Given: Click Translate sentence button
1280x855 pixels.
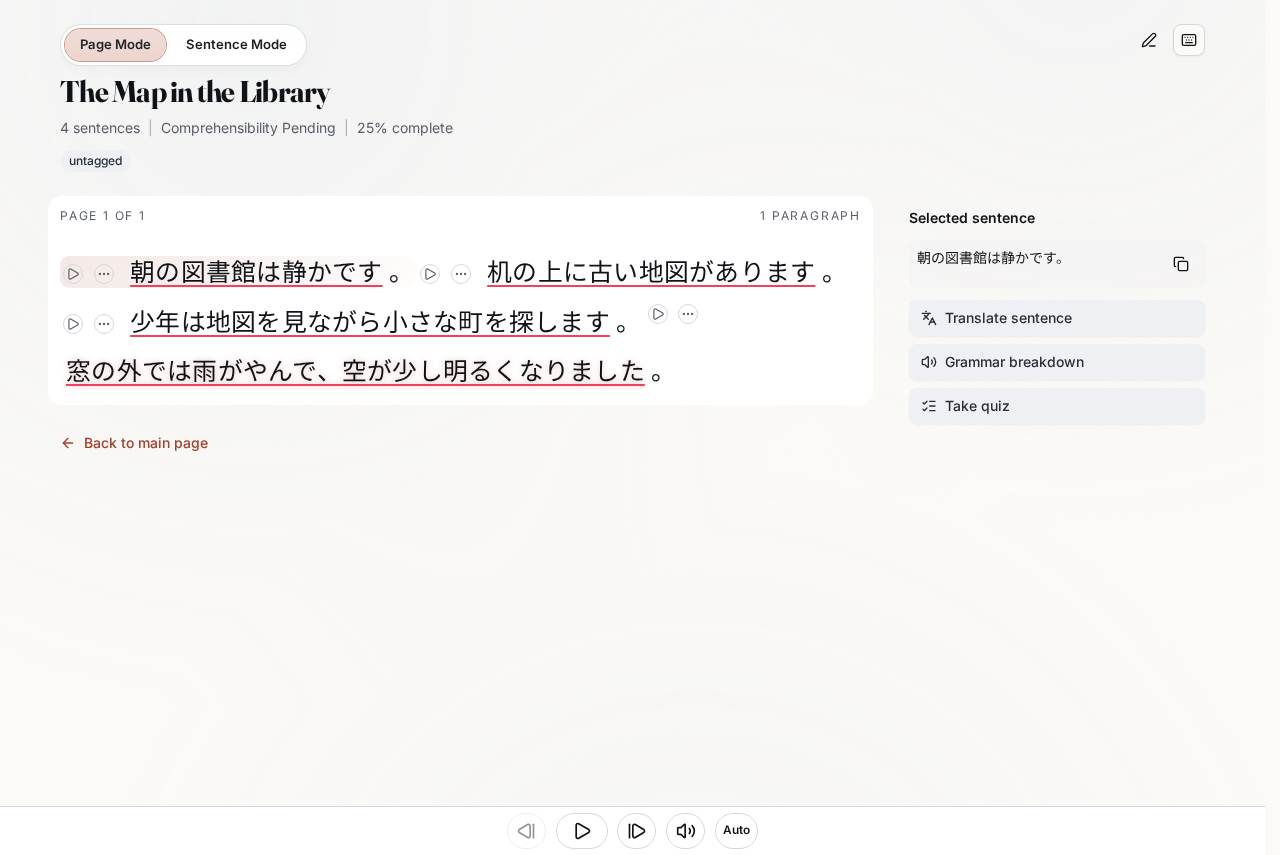Looking at the screenshot, I should (1057, 318).
